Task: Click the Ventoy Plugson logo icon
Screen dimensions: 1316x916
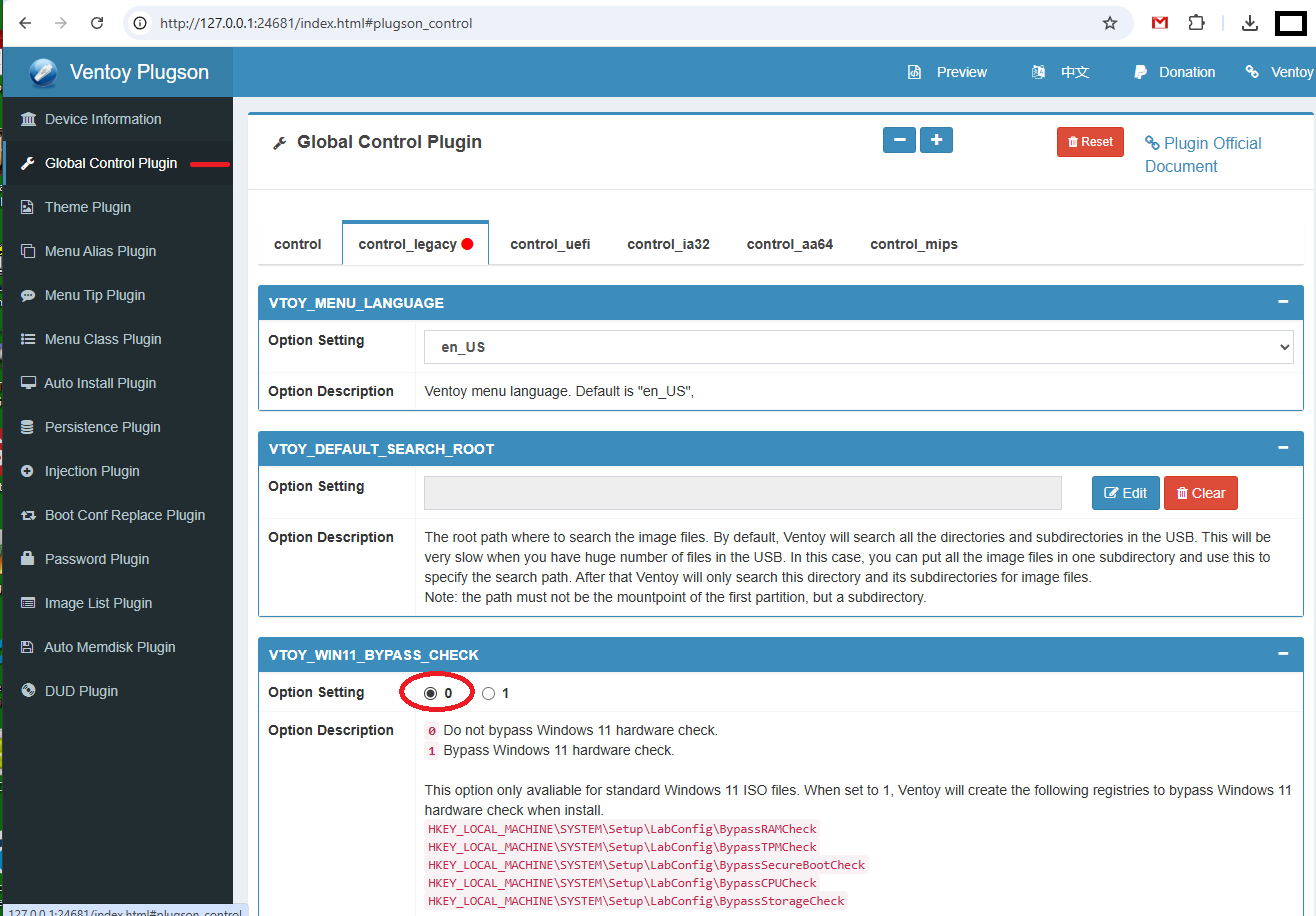Action: (43, 72)
